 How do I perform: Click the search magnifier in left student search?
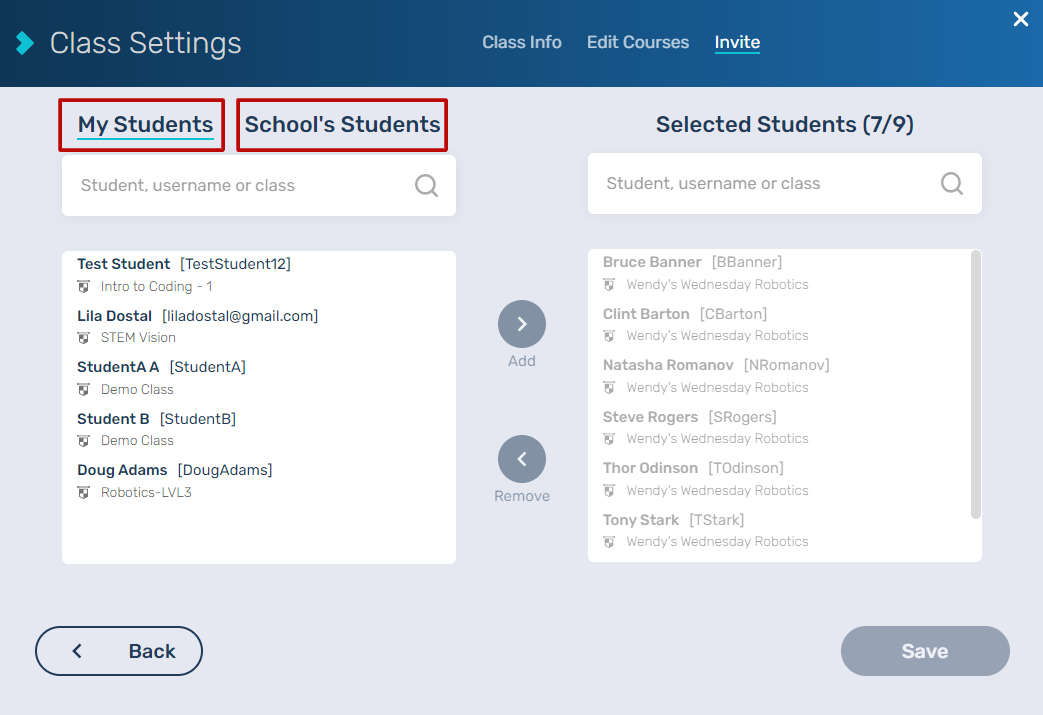(426, 186)
